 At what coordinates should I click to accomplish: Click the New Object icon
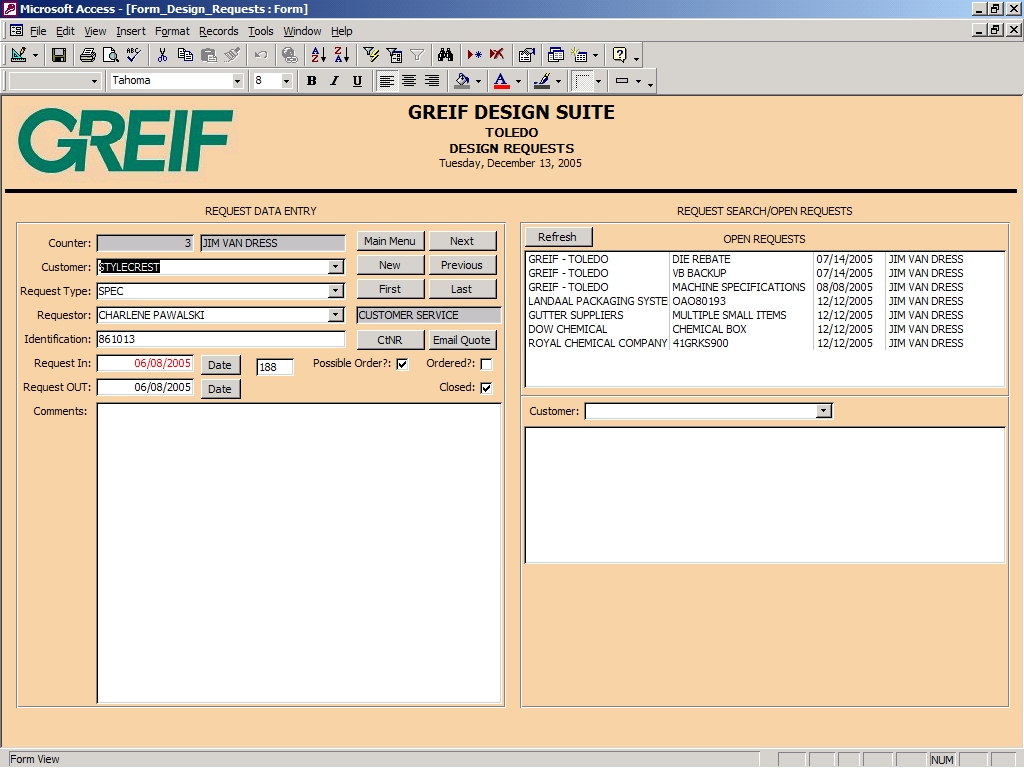579,55
